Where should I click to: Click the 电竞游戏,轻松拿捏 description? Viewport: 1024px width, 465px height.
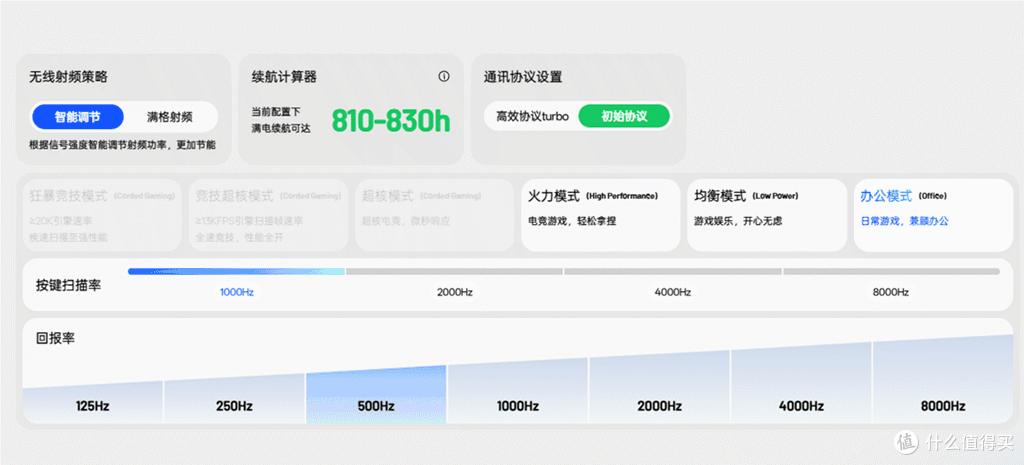tap(572, 221)
